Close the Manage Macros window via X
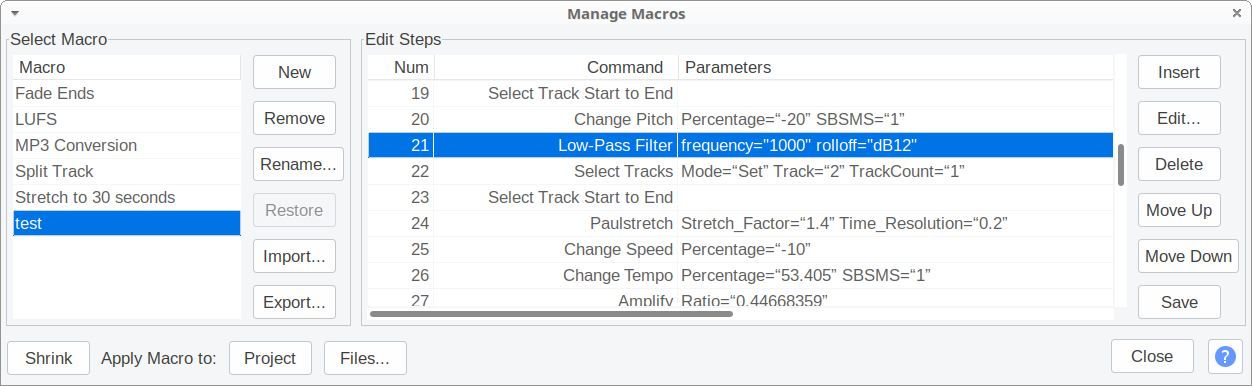Image resolution: width=1252 pixels, height=386 pixels. click(1237, 13)
